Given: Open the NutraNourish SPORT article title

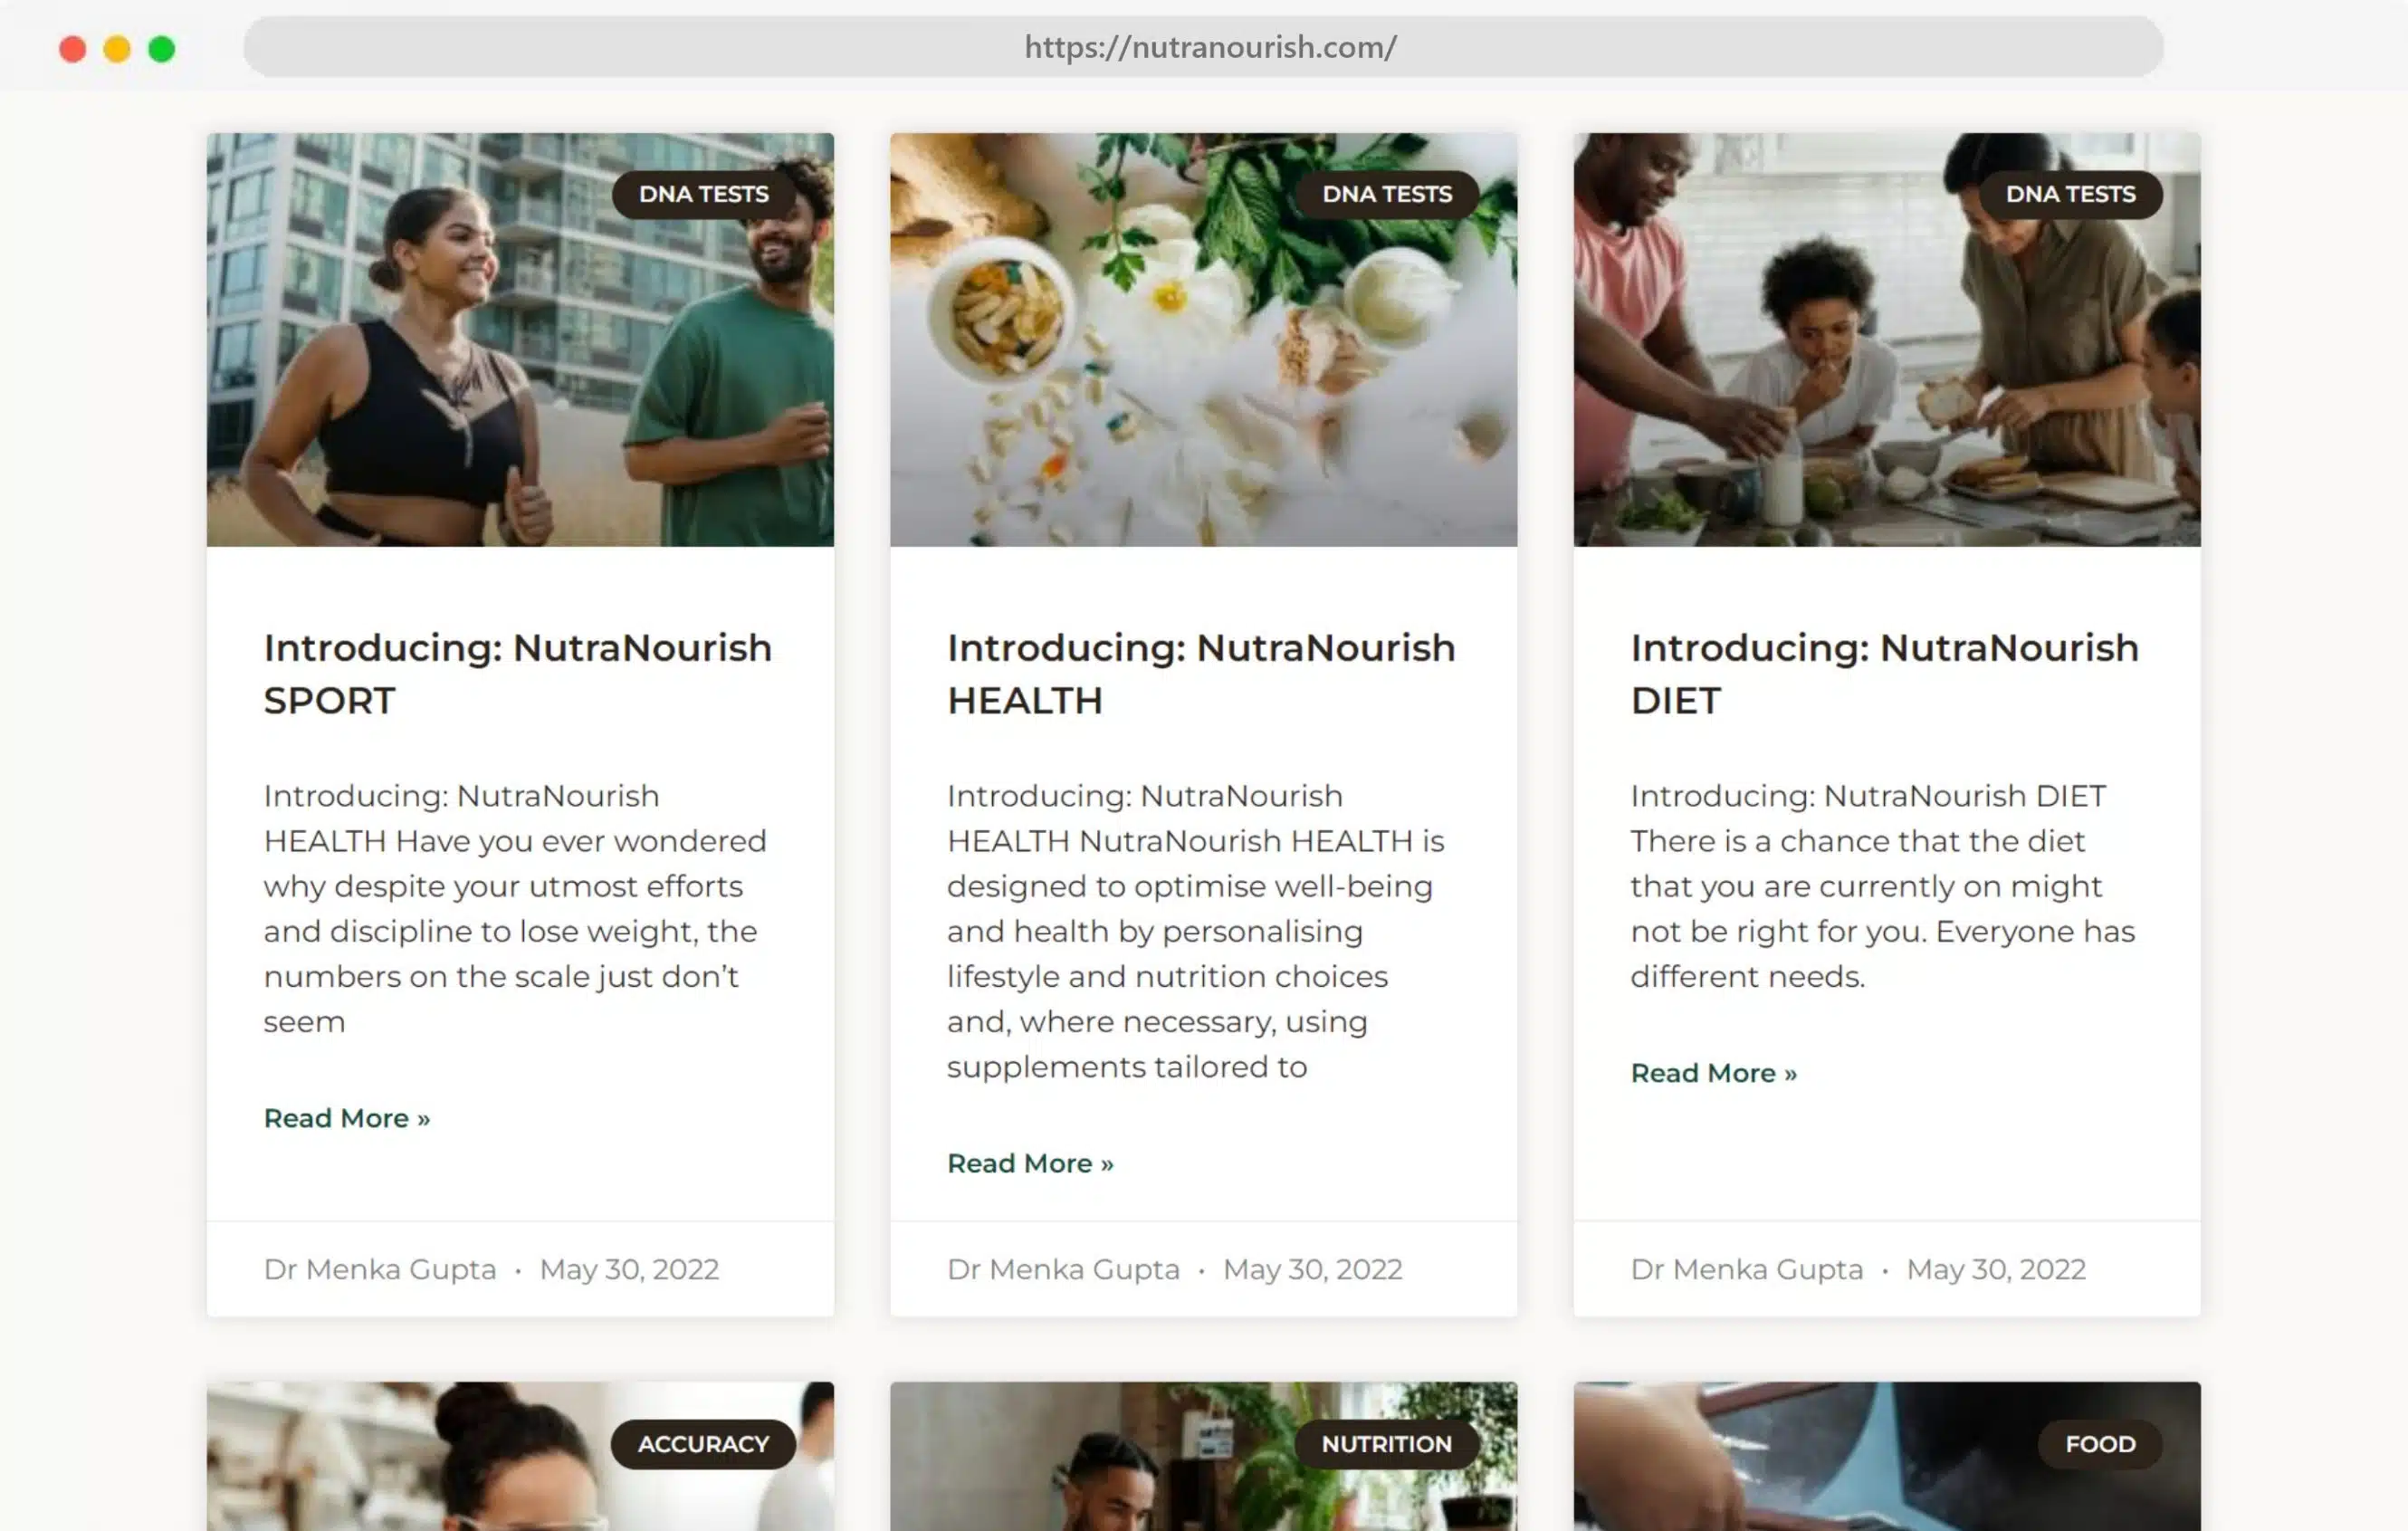Looking at the screenshot, I should [x=518, y=674].
